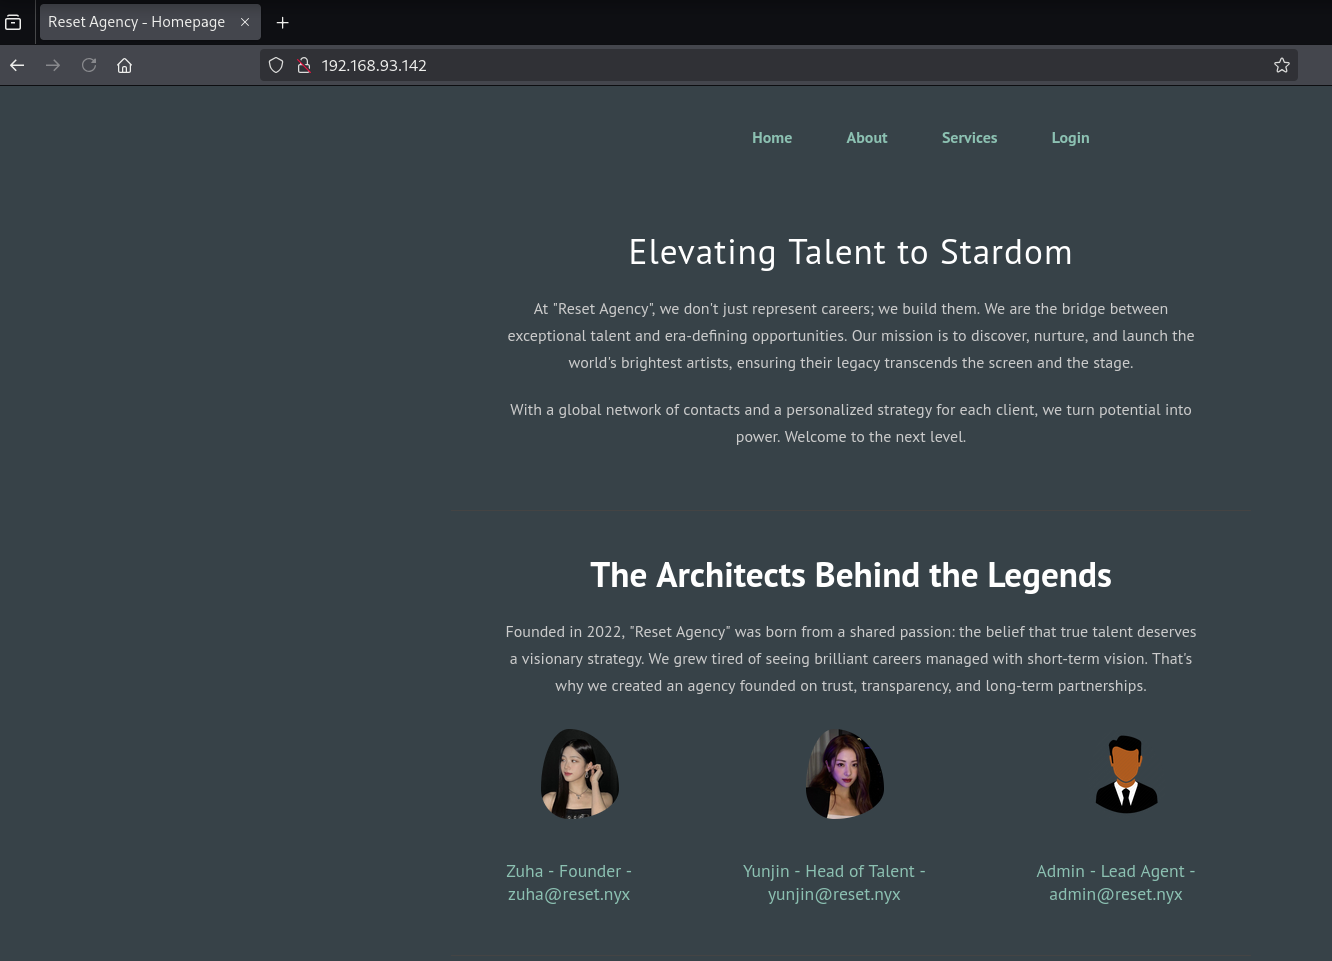This screenshot has width=1332, height=961.
Task: Click Yunjin's profile photo
Action: click(844, 774)
